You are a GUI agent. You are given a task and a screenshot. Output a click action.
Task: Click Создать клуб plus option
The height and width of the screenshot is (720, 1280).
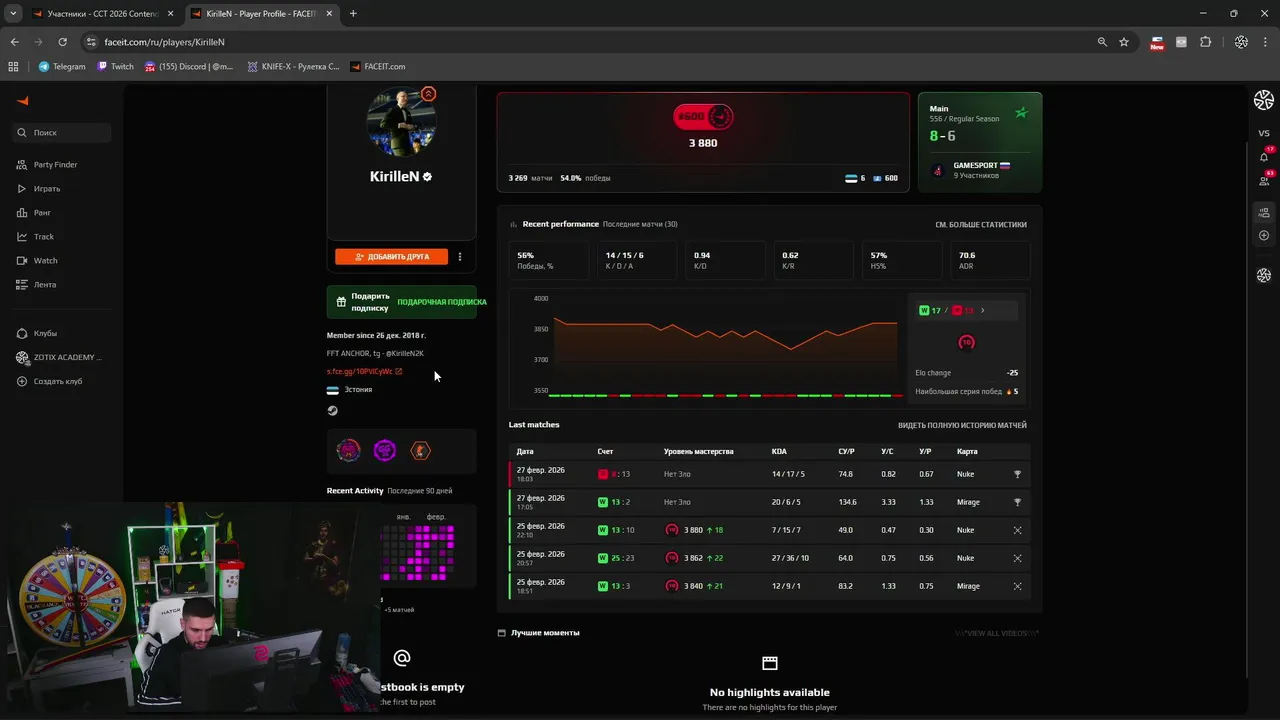50,381
